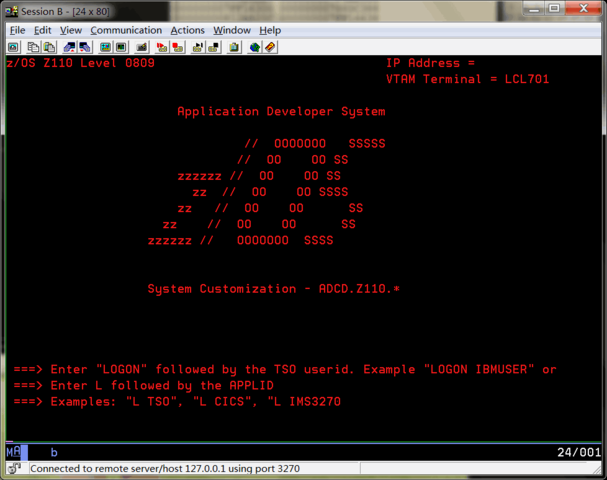The image size is (607, 480).
Task: Open the globe Support icon
Action: tap(254, 47)
